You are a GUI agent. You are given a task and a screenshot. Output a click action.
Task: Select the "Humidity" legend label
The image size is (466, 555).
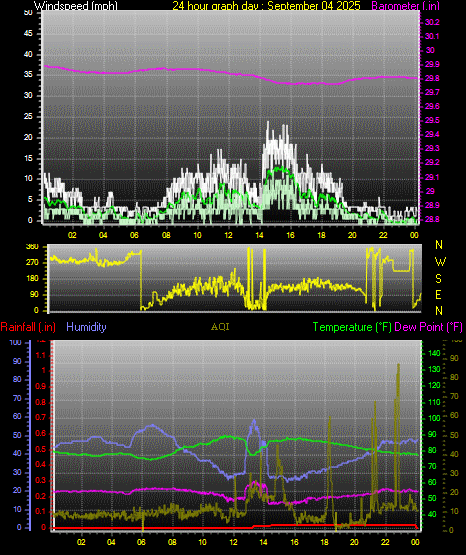tap(86, 327)
